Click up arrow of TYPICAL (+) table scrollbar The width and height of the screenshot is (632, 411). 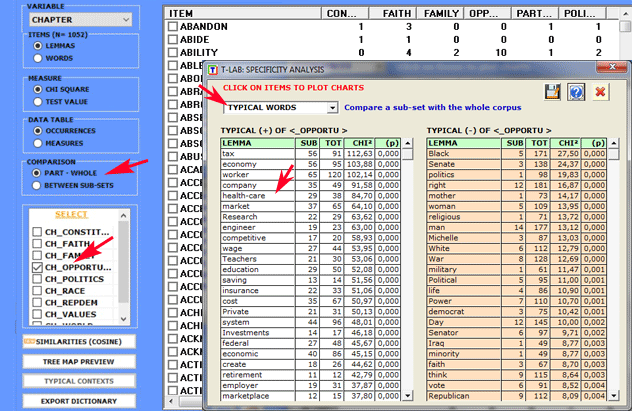pyautogui.click(x=407, y=143)
